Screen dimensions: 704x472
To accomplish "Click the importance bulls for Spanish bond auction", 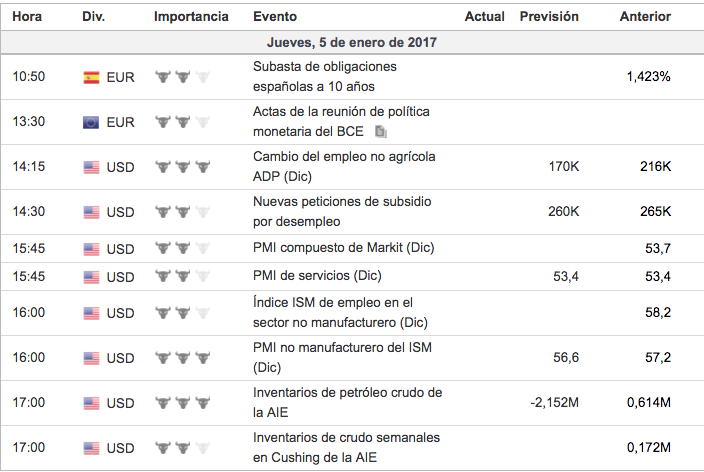I will pos(183,76).
